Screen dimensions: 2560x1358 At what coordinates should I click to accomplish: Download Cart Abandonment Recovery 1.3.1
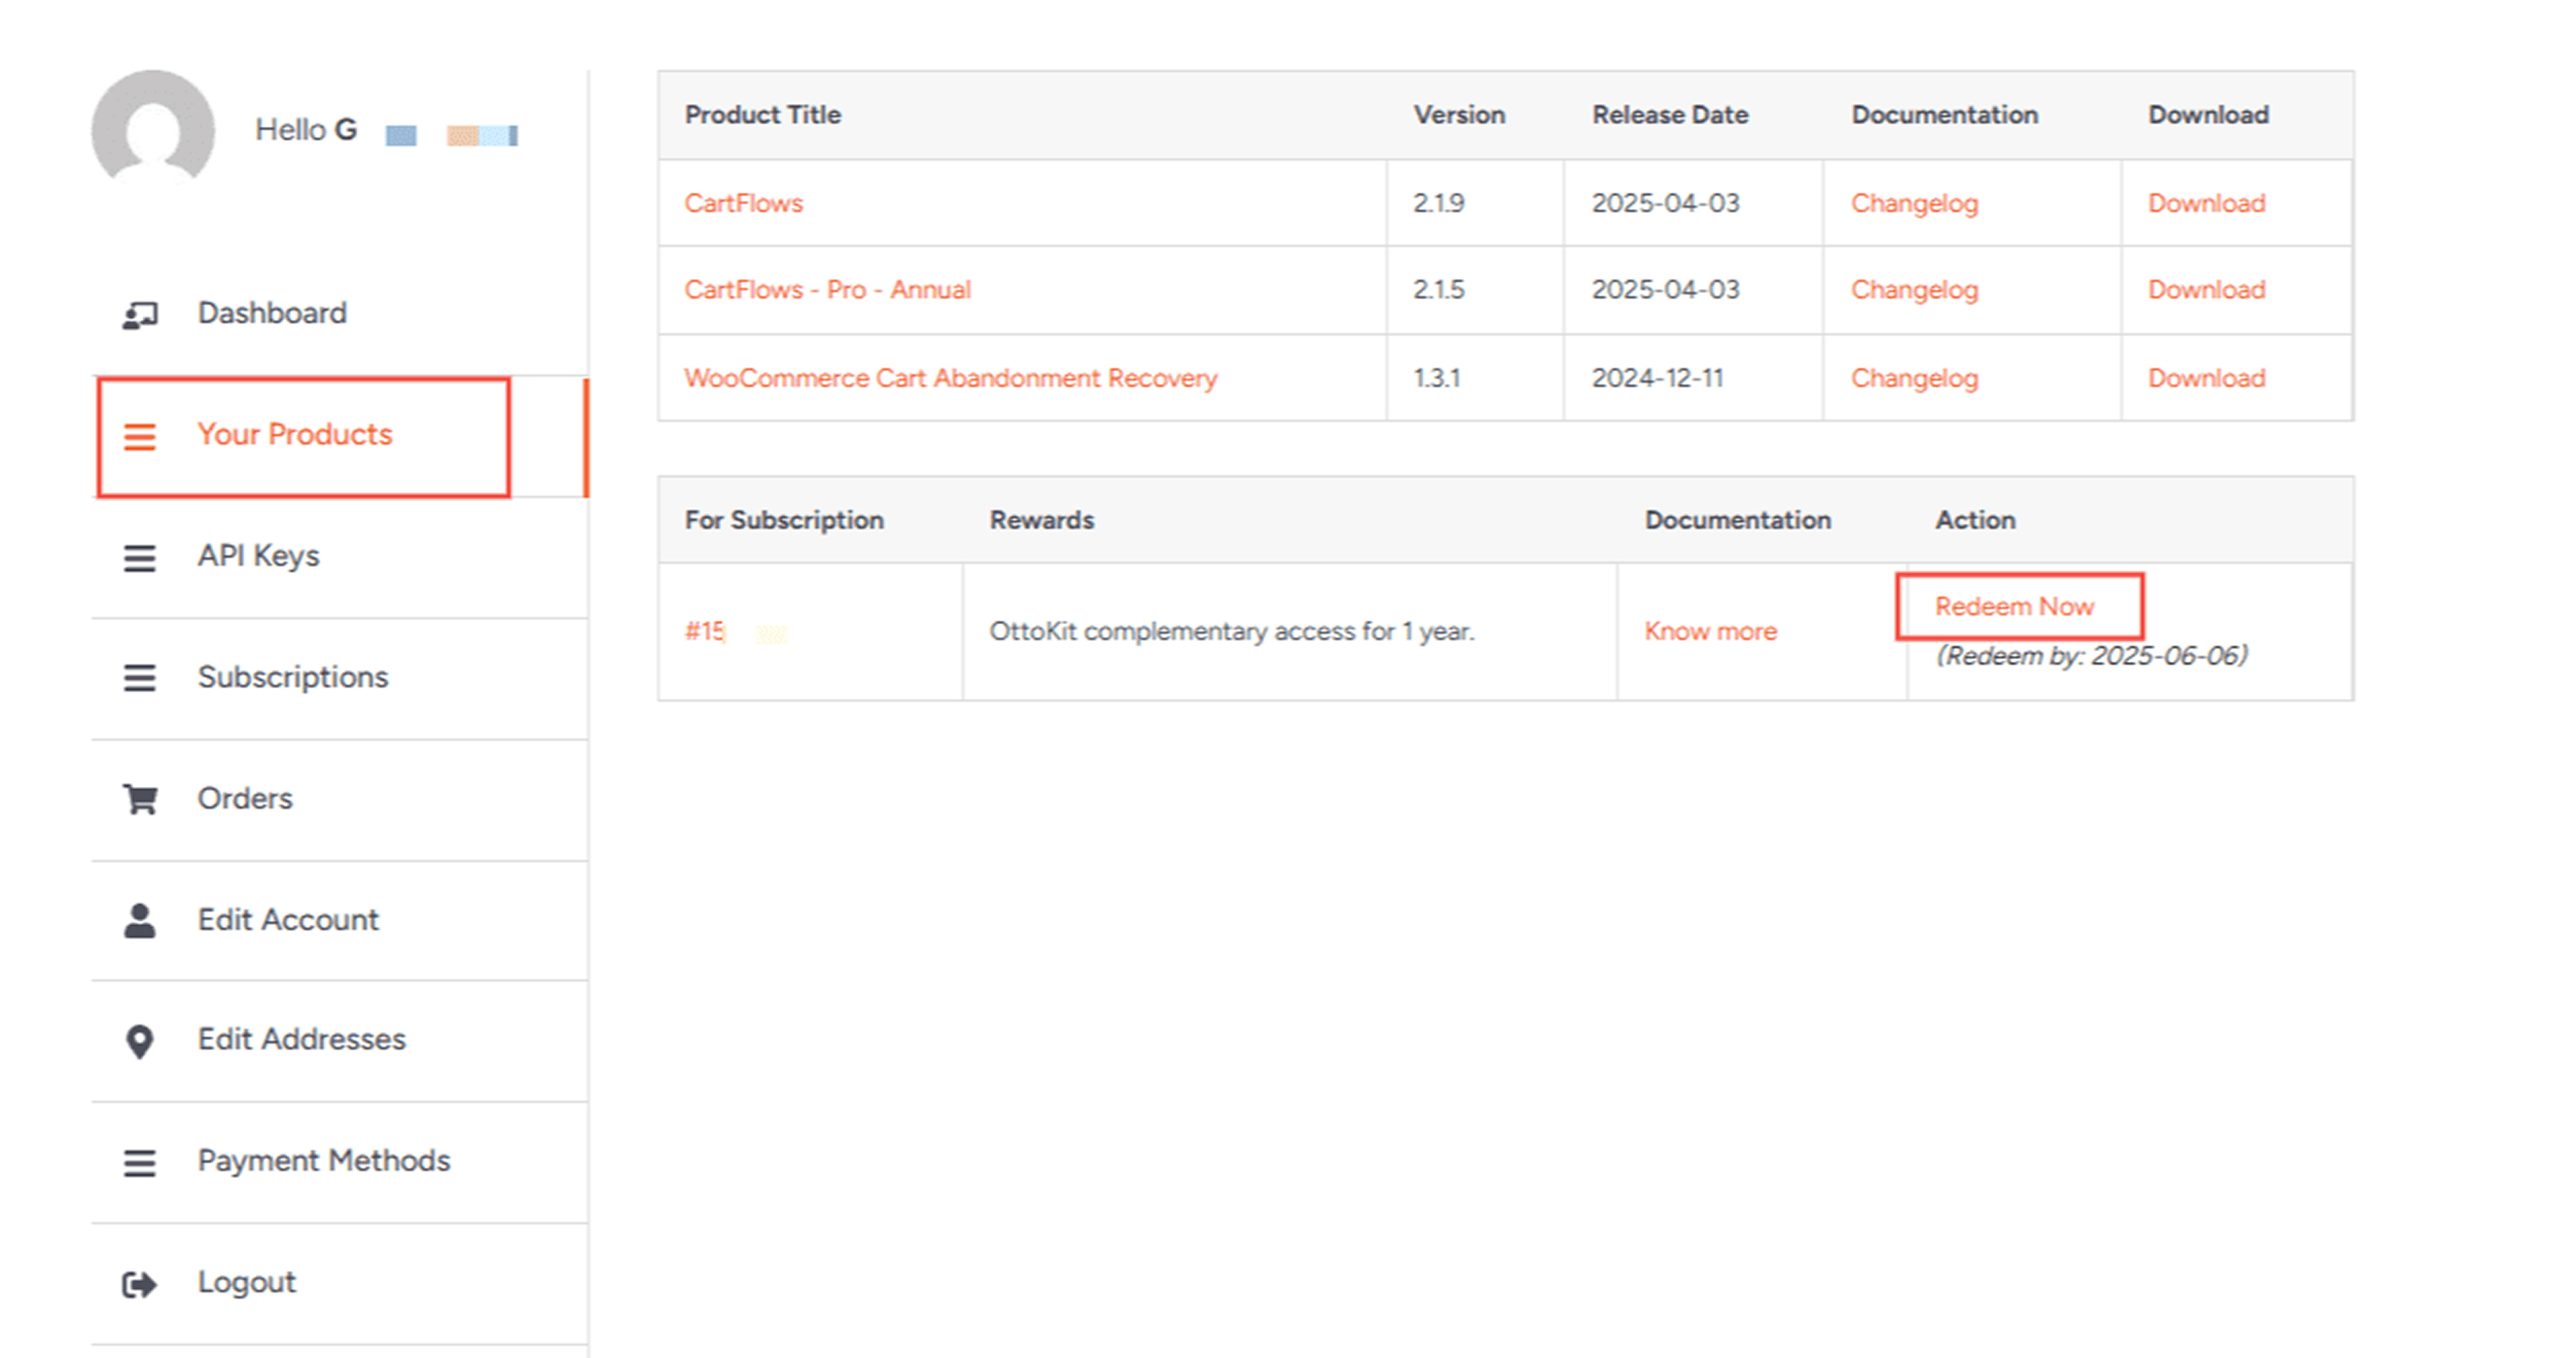[2206, 378]
